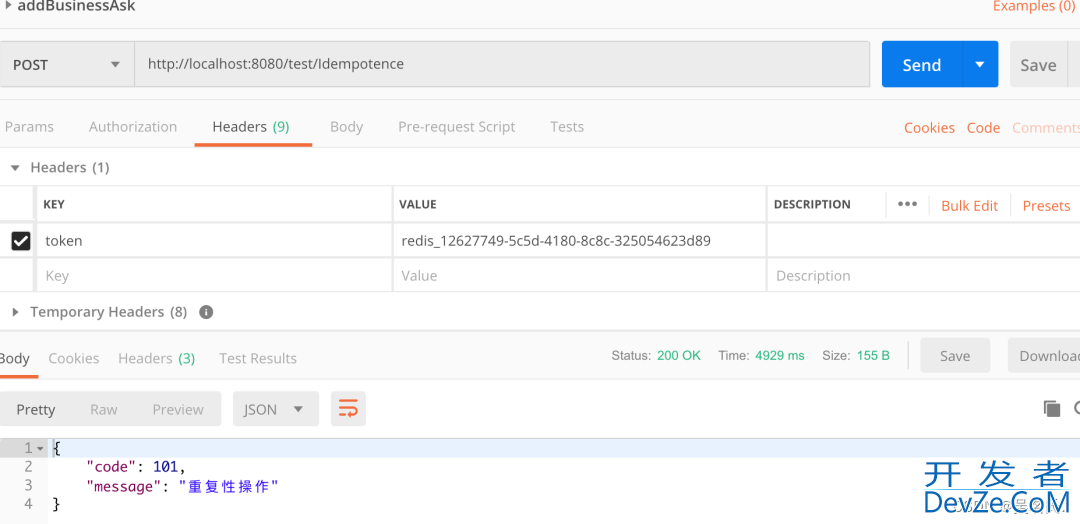Select the request Headers (9) tab
1080x524 pixels.
coord(251,127)
